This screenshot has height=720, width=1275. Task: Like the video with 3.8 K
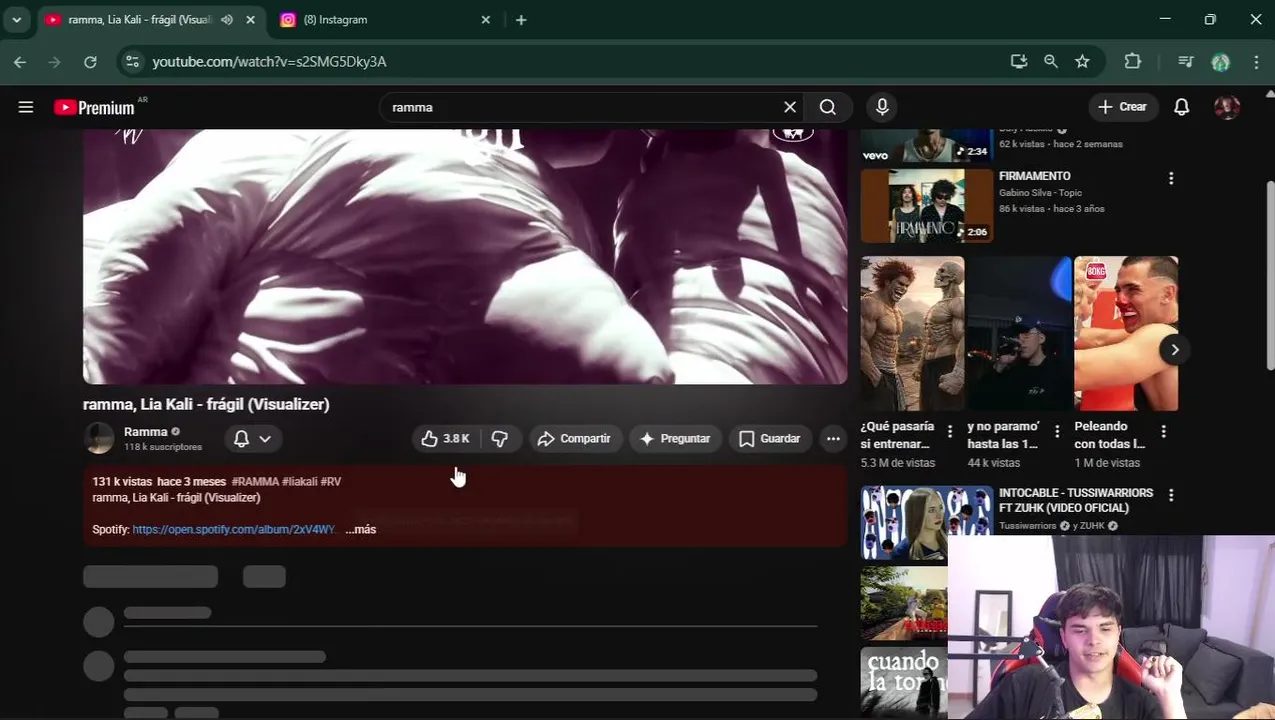(x=446, y=439)
